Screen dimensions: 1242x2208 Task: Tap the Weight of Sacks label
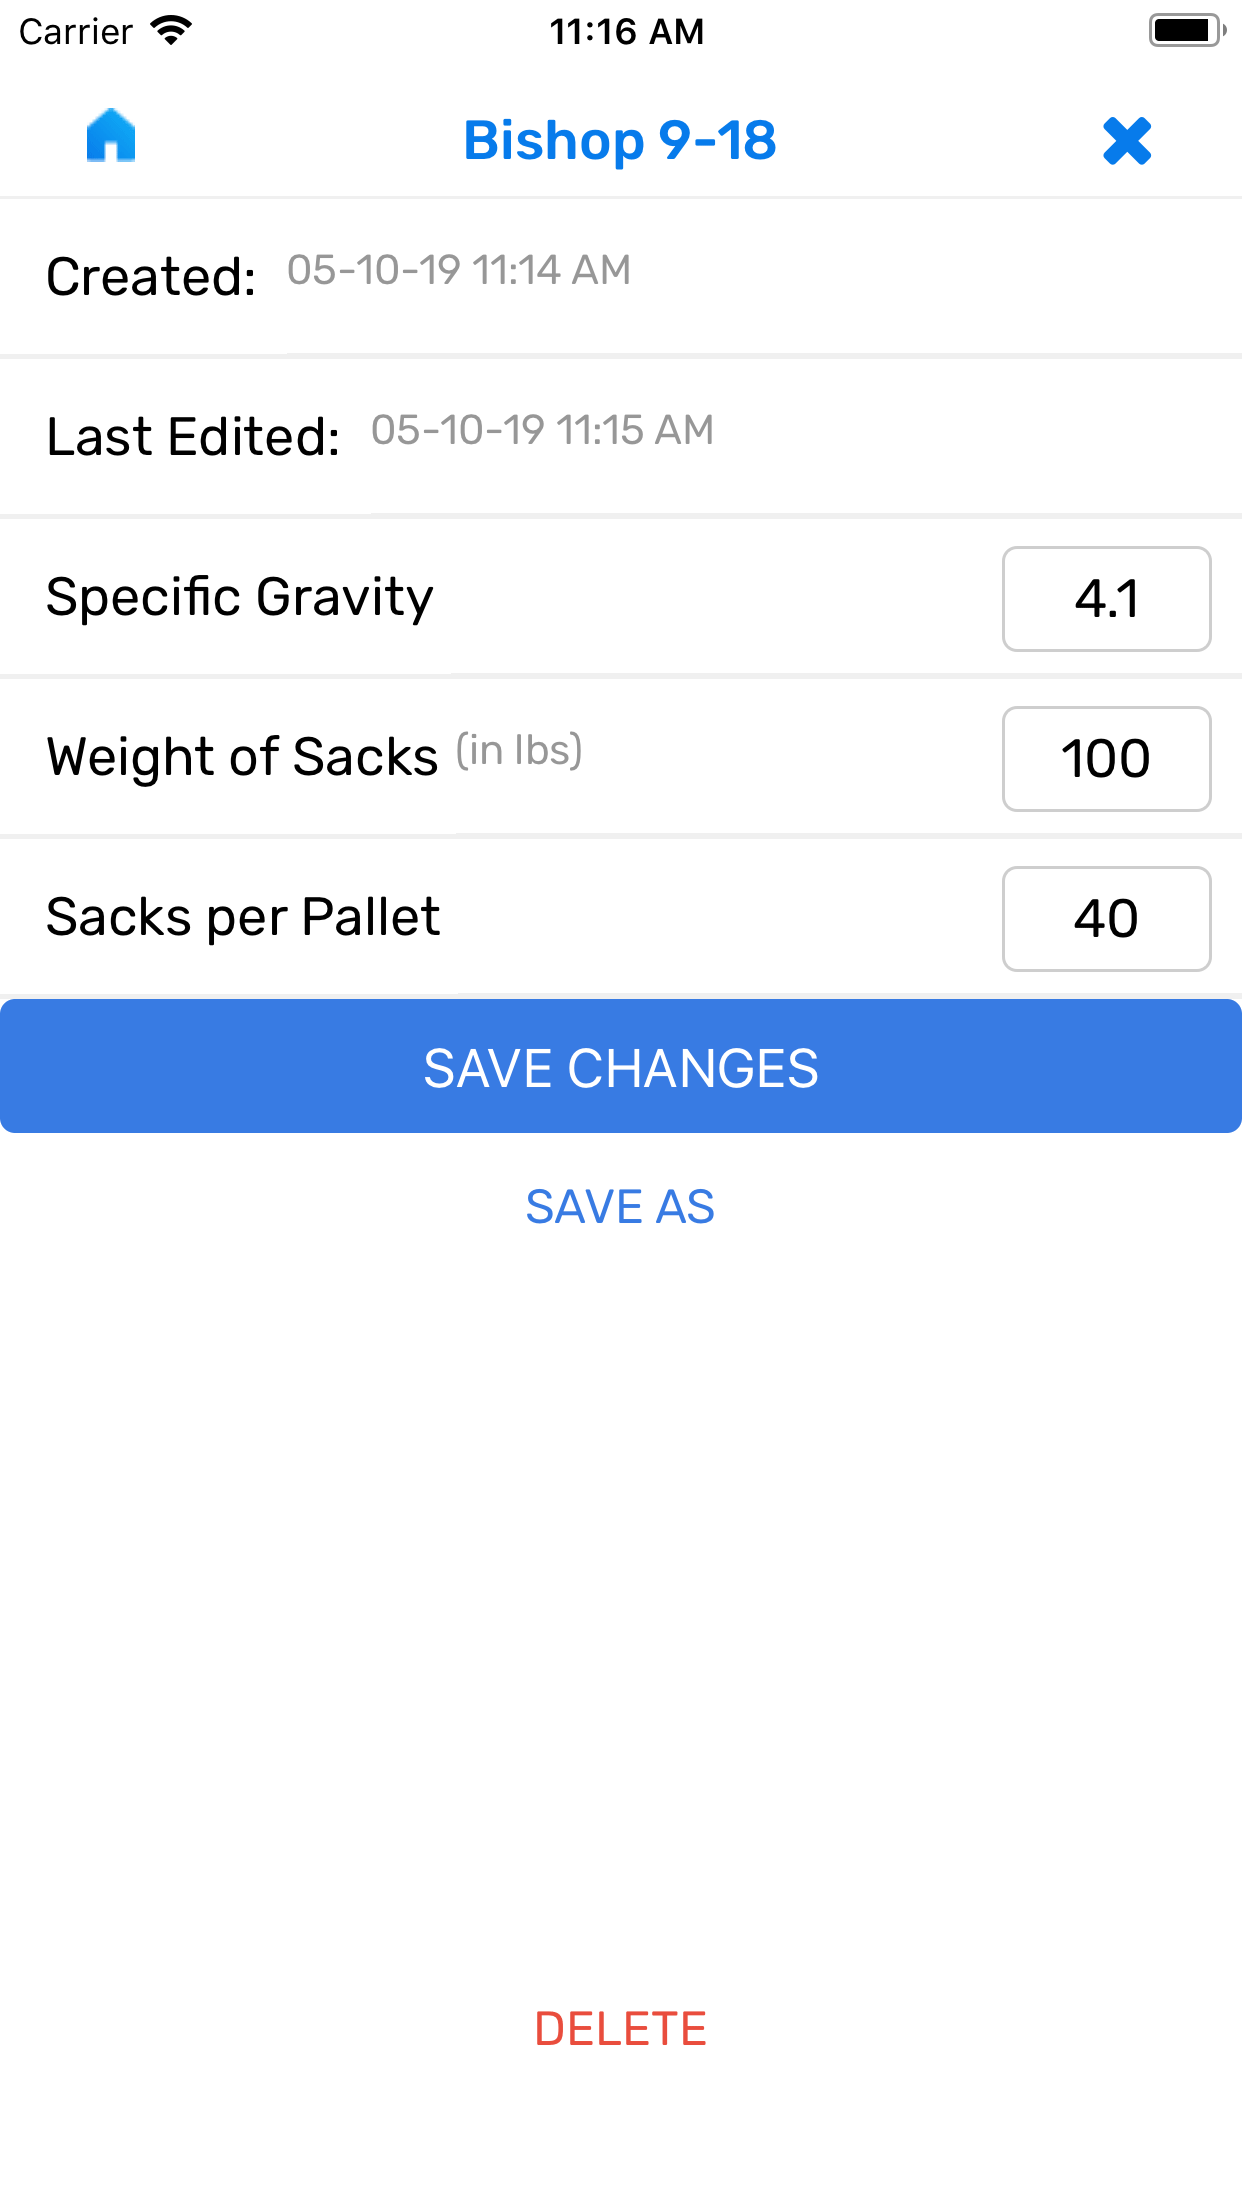point(242,757)
